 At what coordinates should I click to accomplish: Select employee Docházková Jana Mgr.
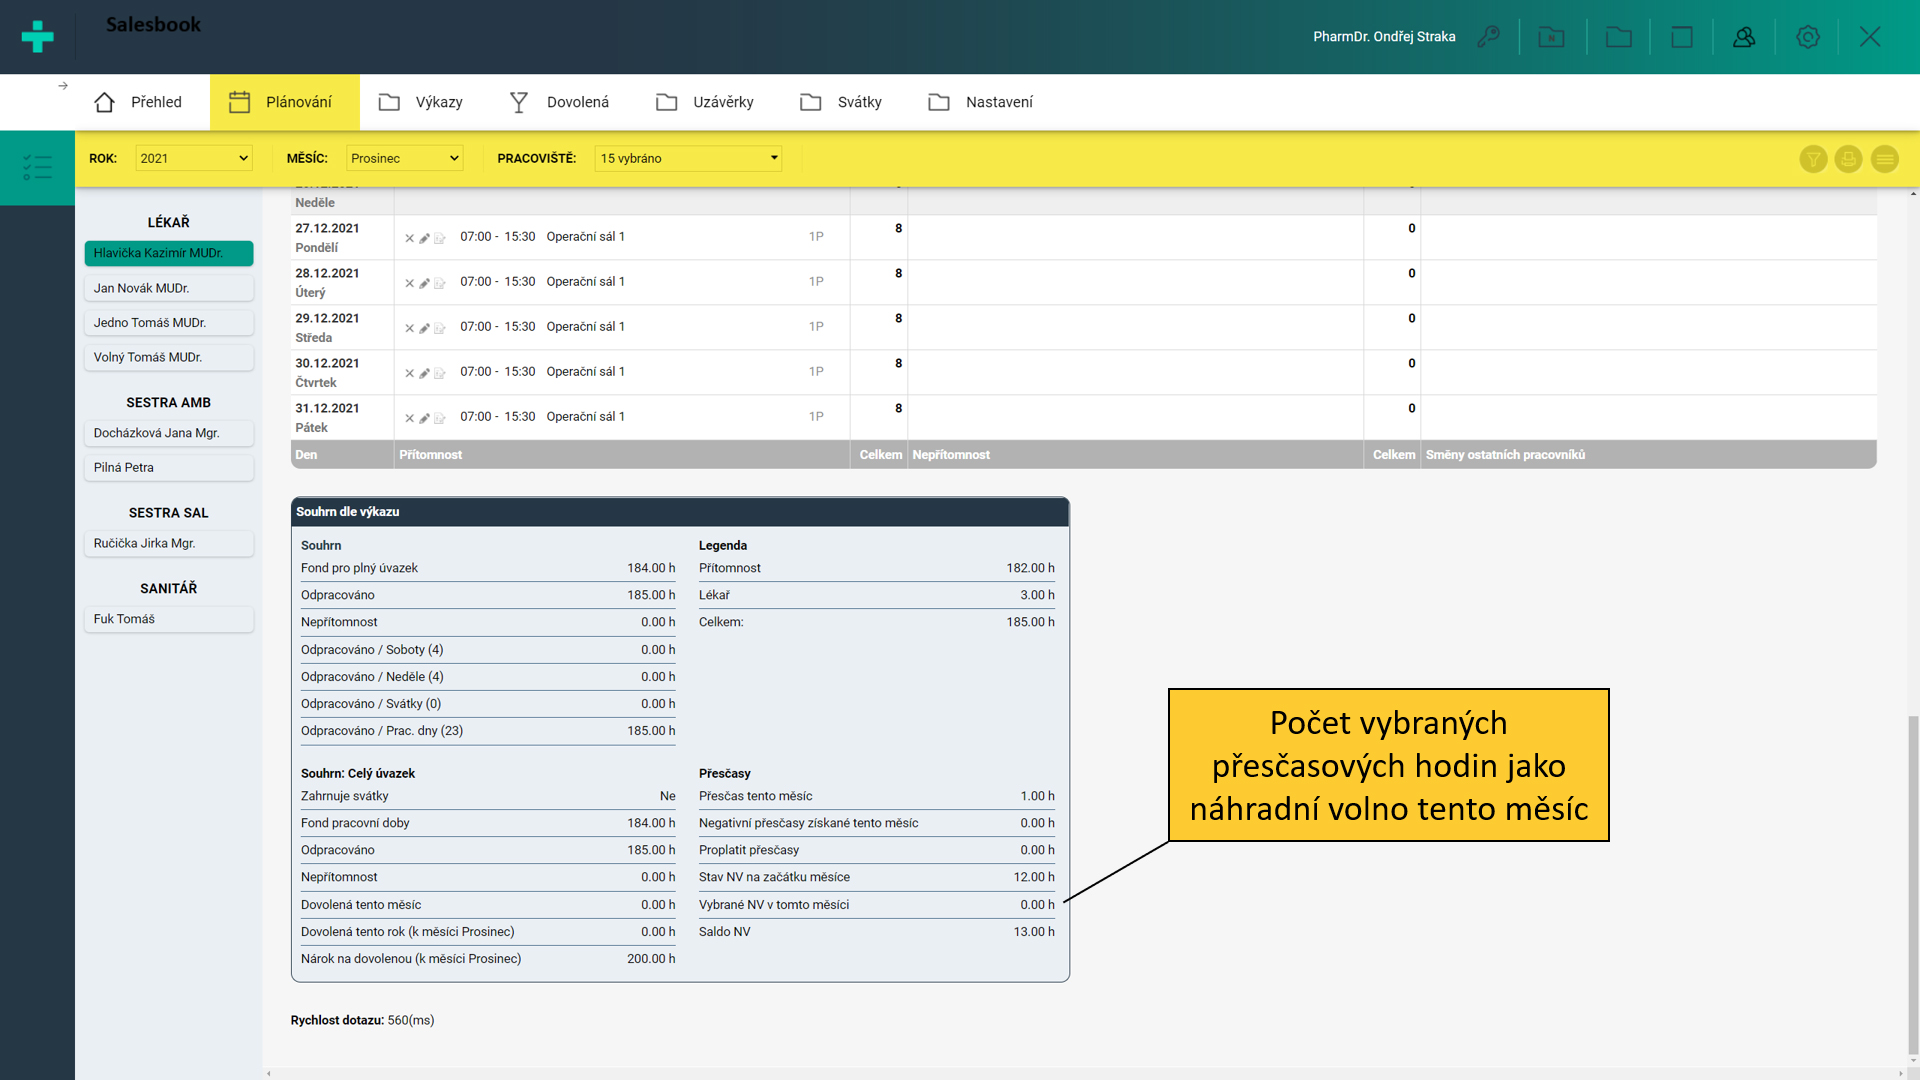coord(168,433)
